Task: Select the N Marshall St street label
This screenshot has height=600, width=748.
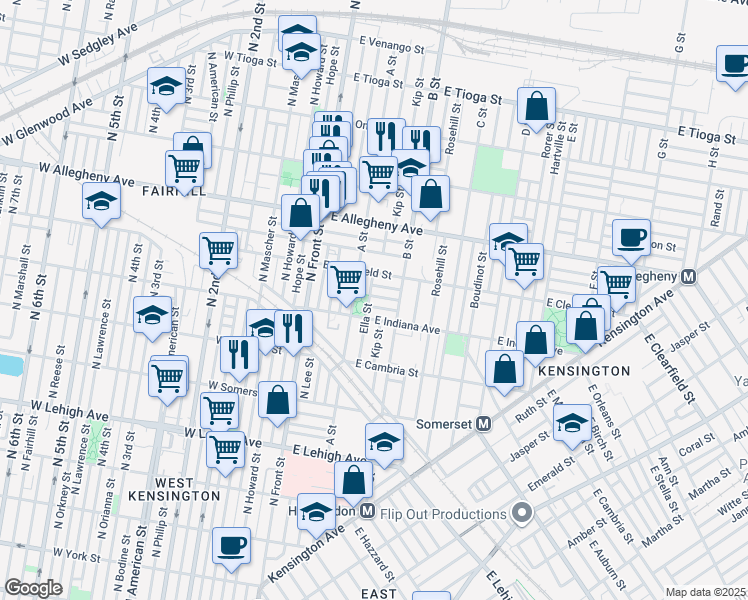Action: (21, 277)
